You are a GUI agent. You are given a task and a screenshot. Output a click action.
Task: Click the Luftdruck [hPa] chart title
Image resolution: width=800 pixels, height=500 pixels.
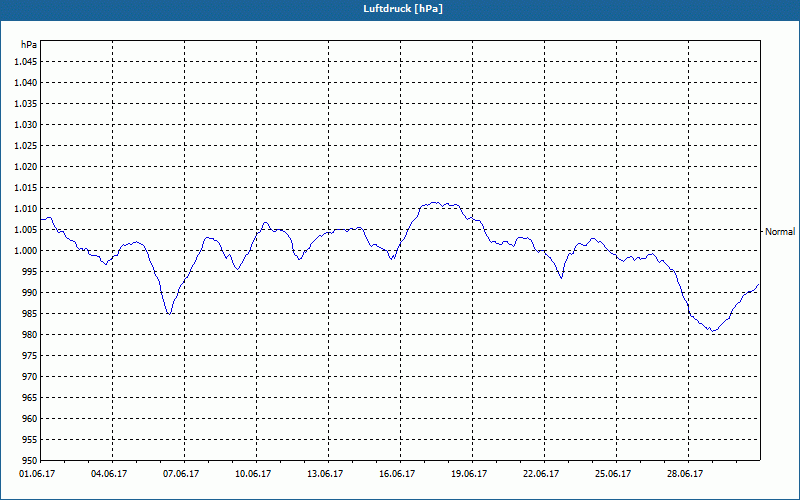click(403, 9)
